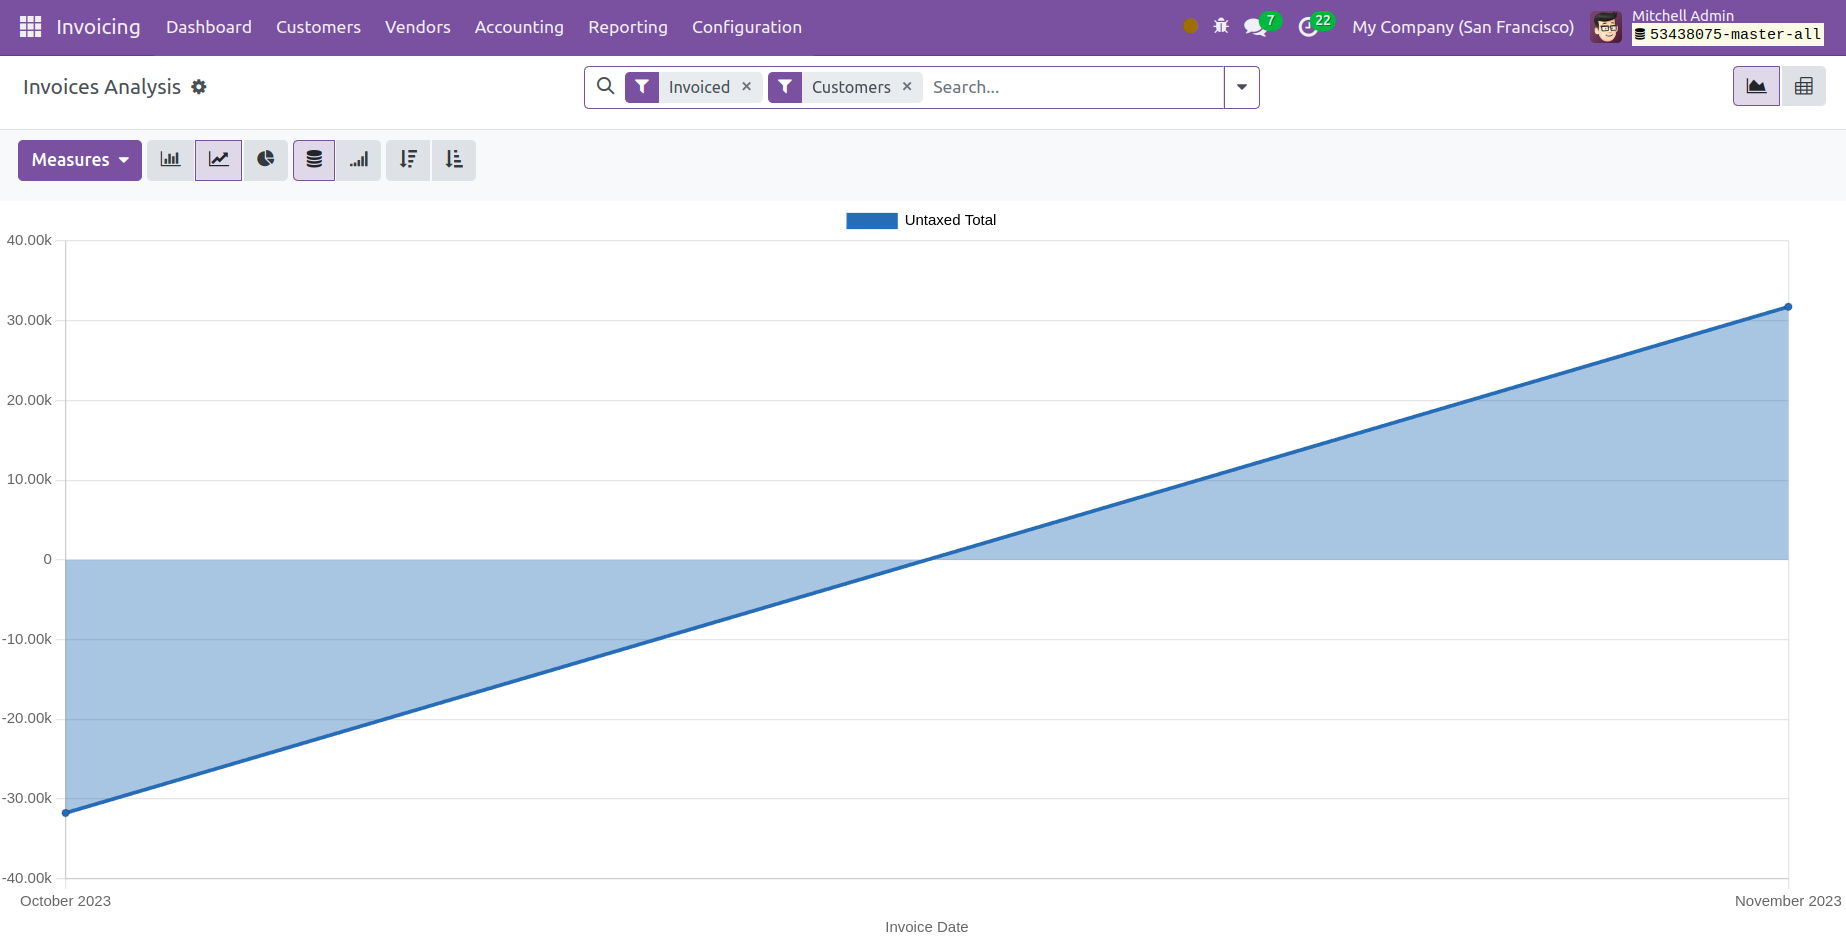Open the apps grid home menu

click(30, 27)
